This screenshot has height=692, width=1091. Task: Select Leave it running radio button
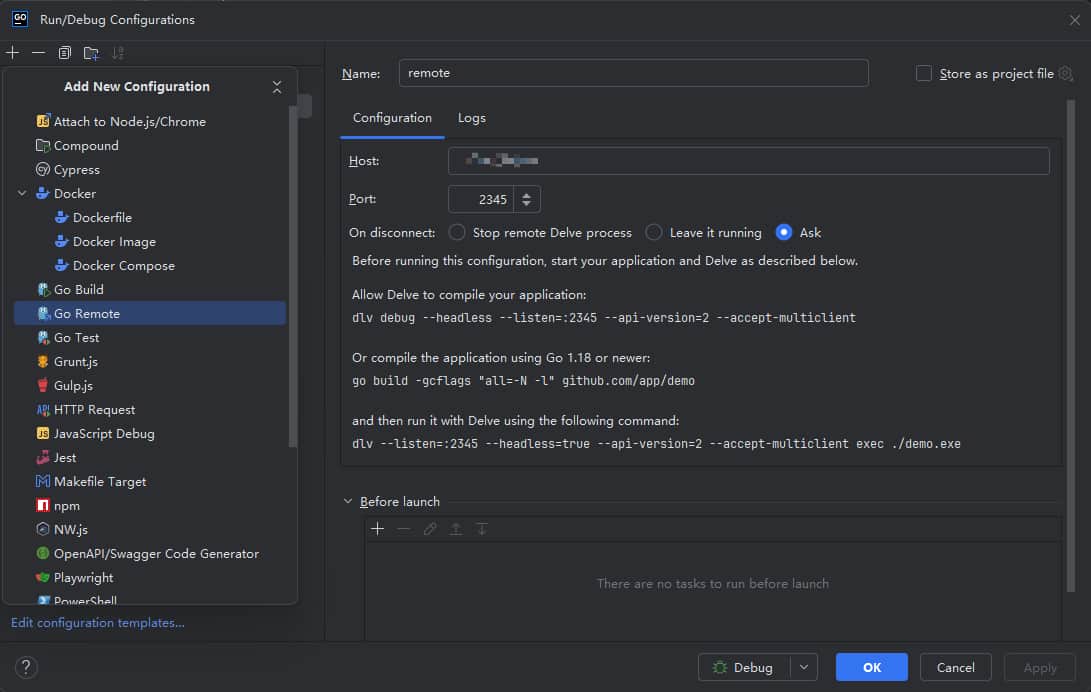pyautogui.click(x=653, y=232)
